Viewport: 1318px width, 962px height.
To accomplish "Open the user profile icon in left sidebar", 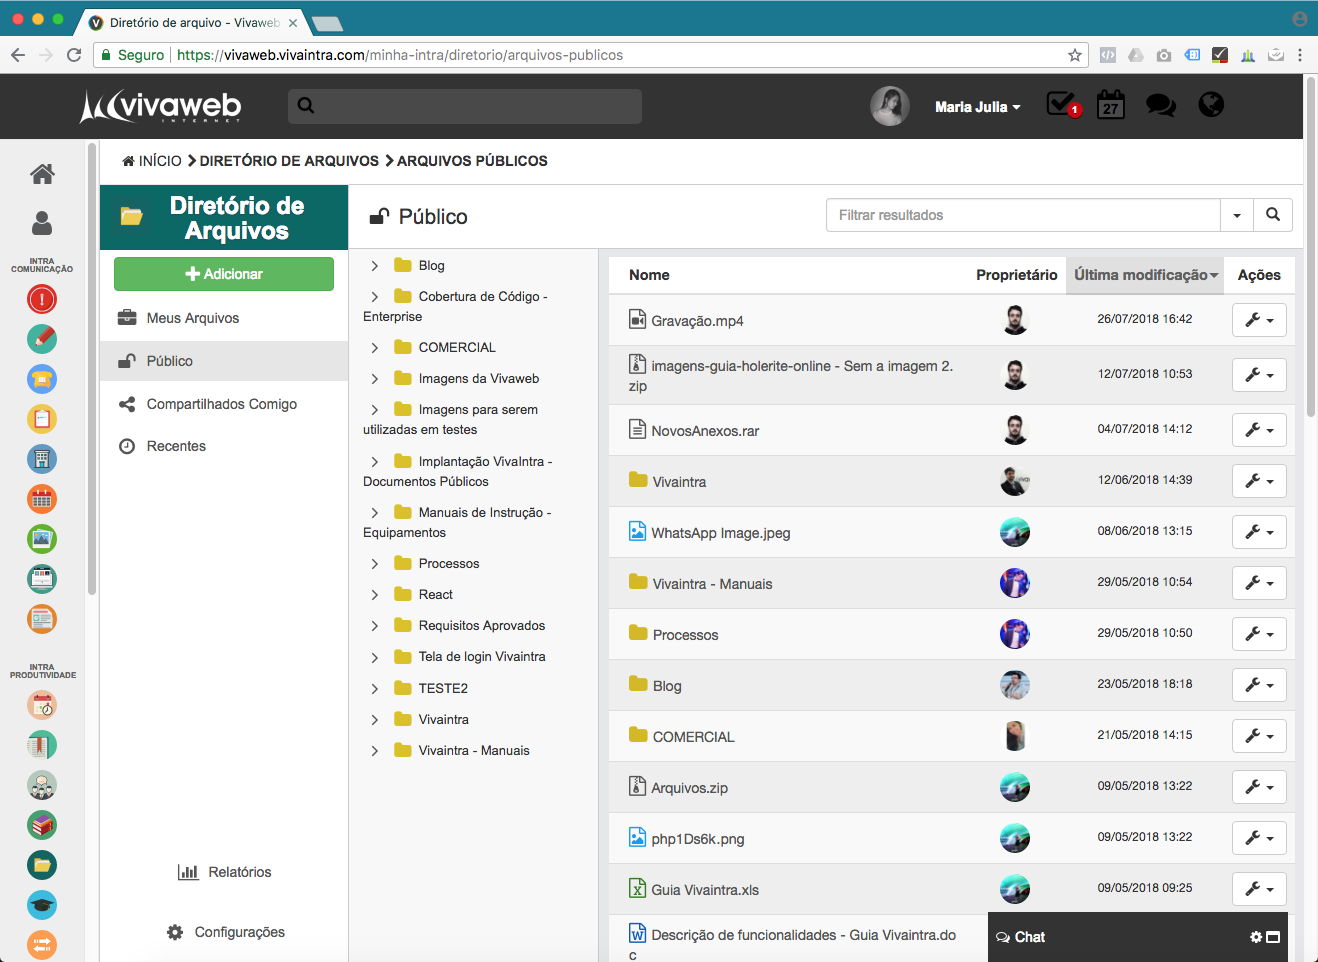I will (42, 223).
